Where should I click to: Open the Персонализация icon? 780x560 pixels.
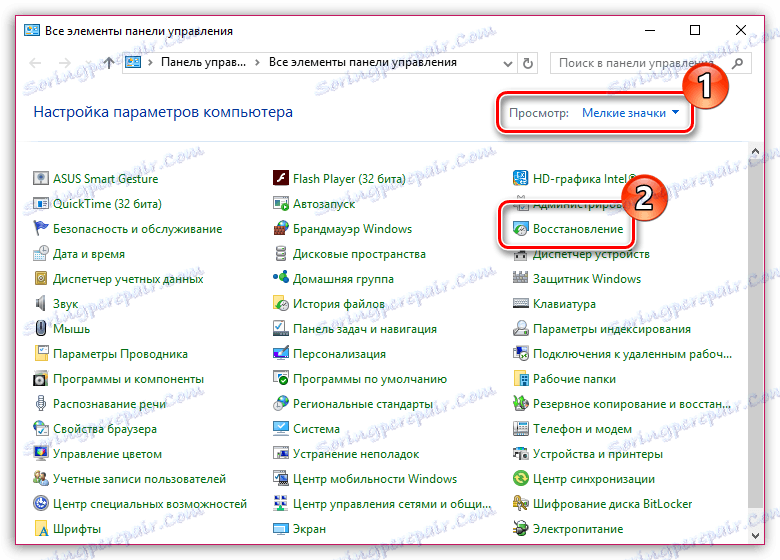(x=281, y=354)
